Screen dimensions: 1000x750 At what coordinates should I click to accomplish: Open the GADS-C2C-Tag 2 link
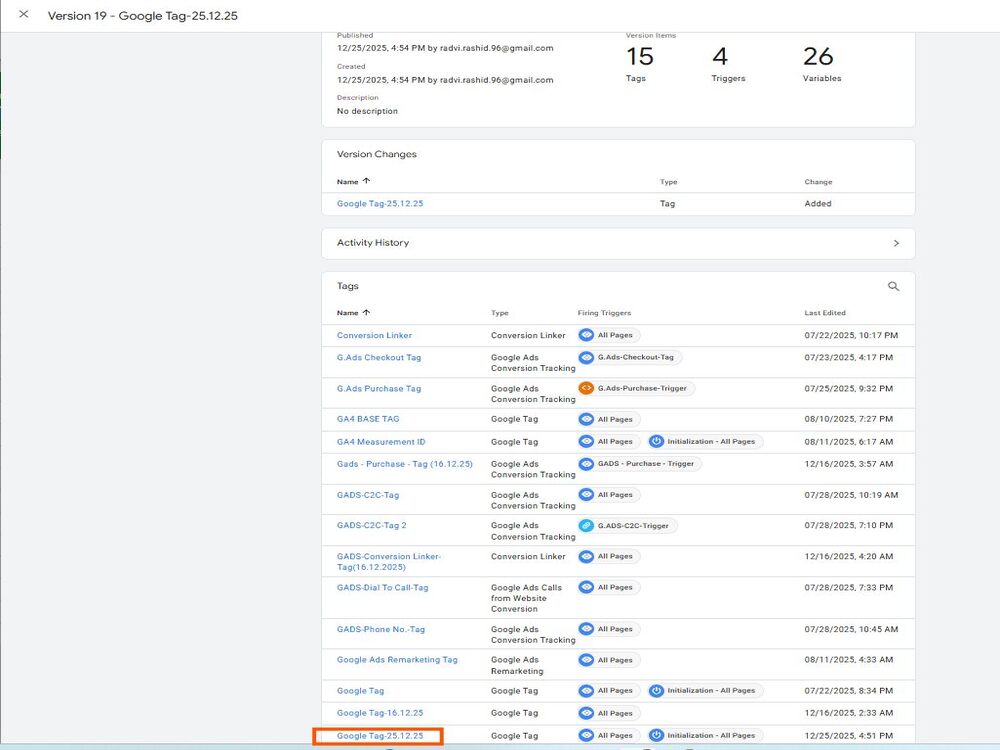point(372,526)
